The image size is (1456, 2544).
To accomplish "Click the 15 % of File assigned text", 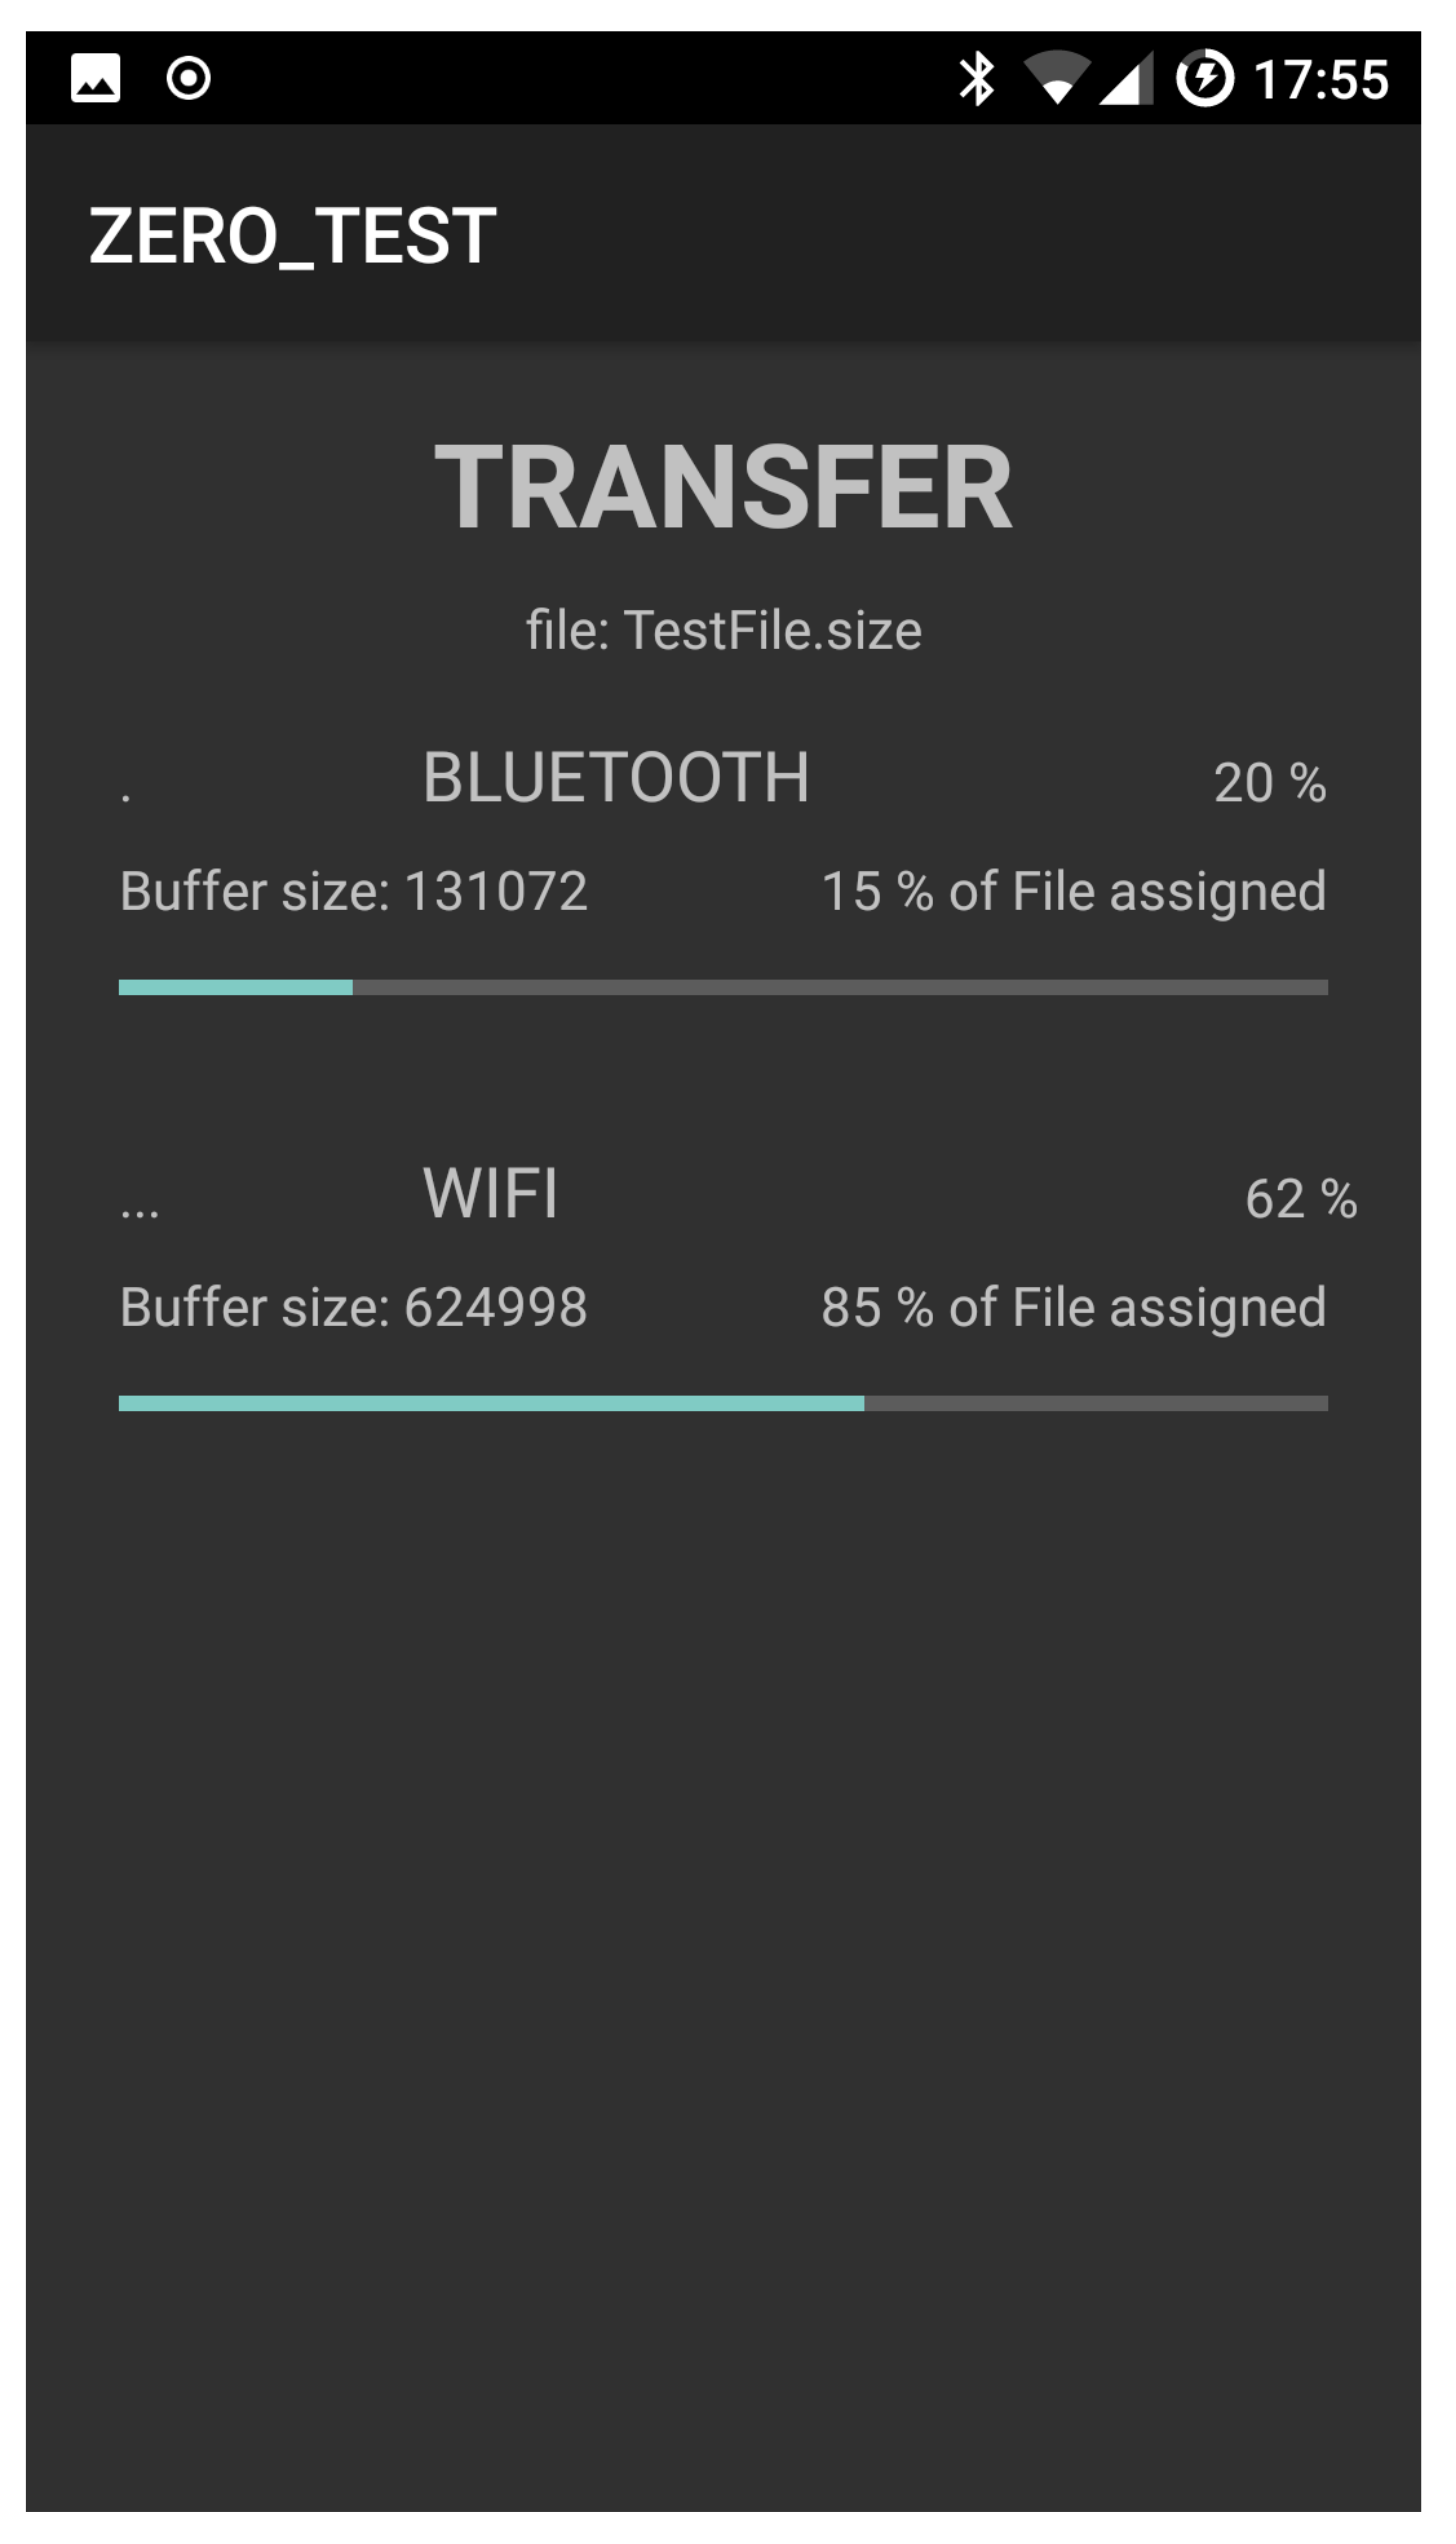I will click(x=1073, y=891).
